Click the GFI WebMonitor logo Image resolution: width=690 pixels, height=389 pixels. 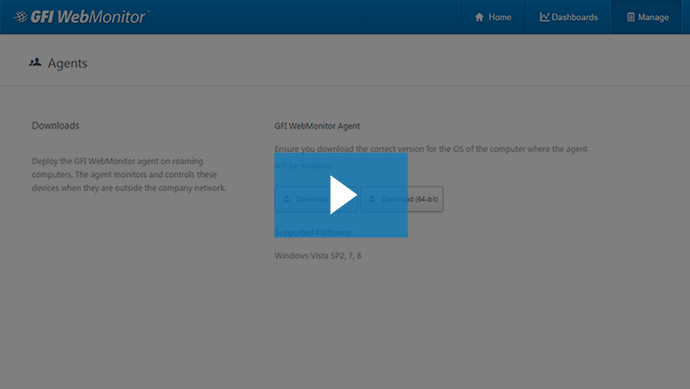click(x=81, y=17)
